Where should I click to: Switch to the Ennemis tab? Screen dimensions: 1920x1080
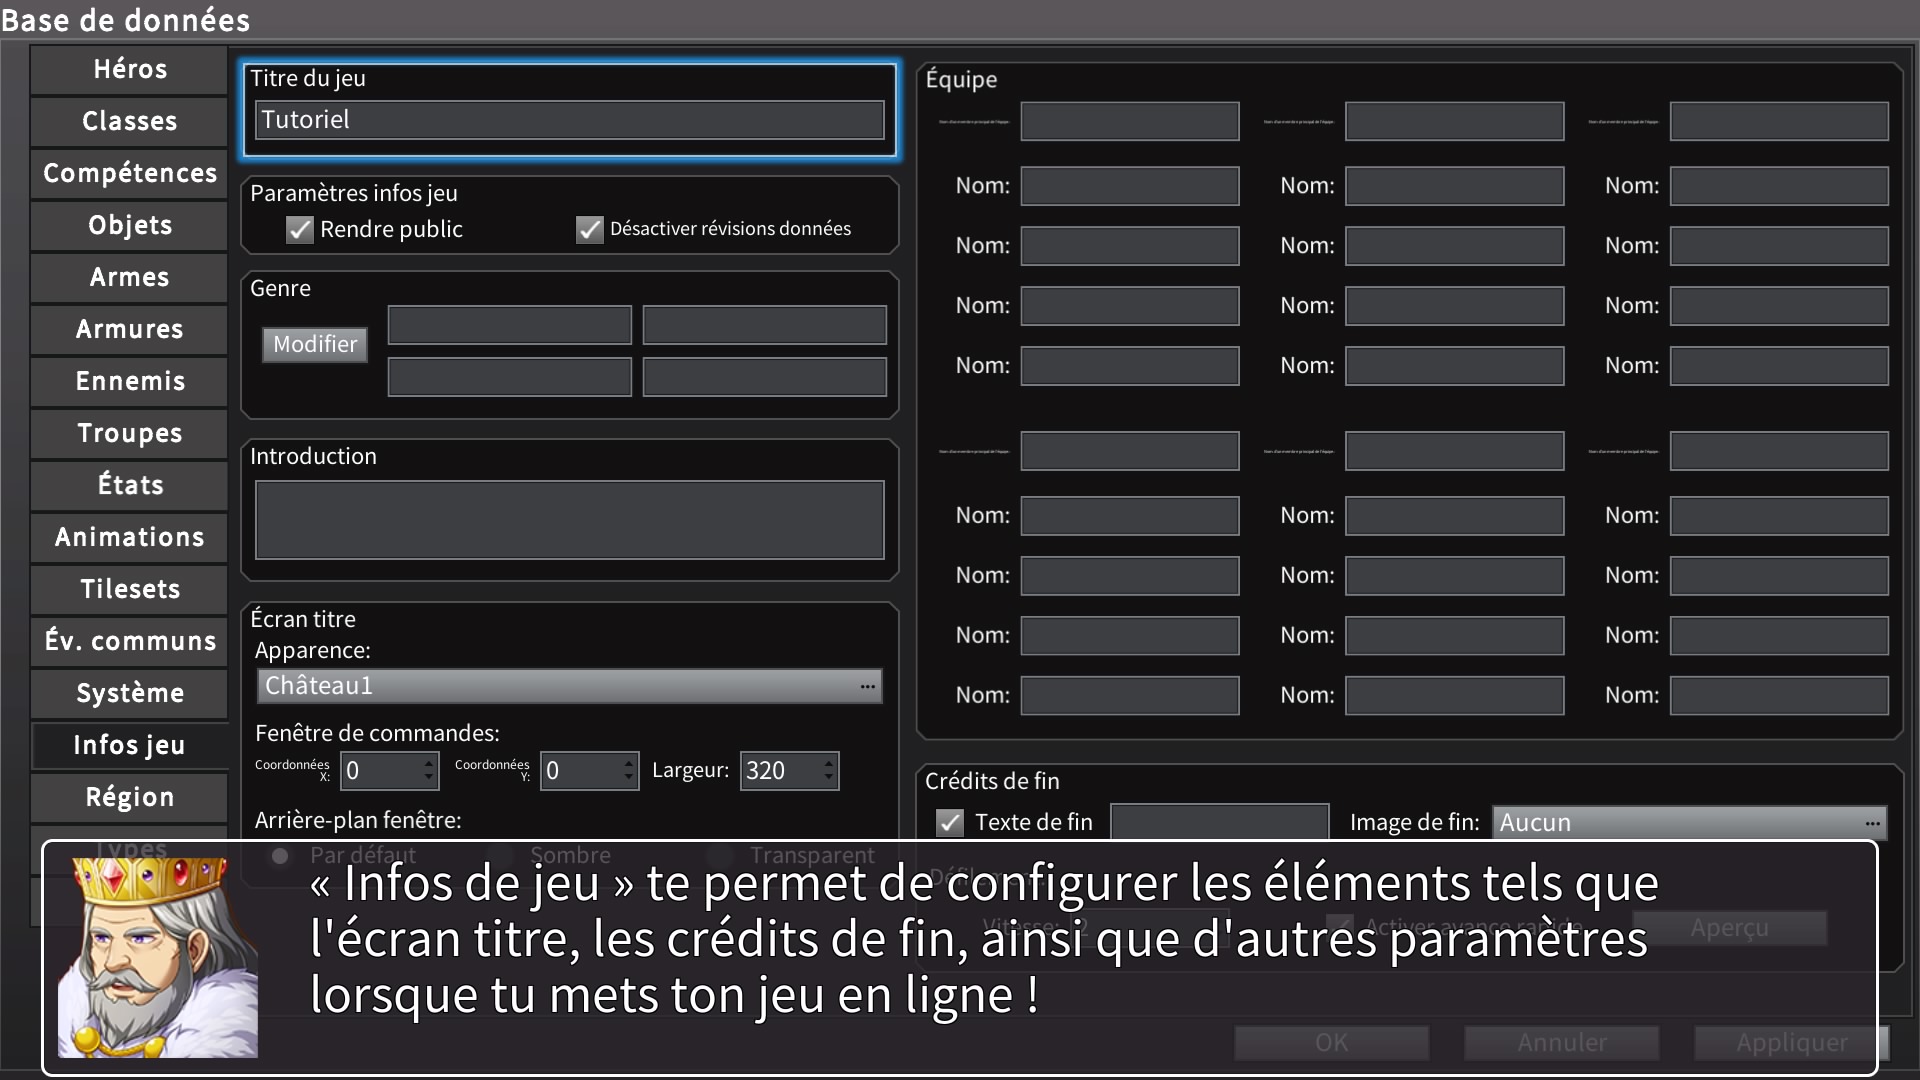129,381
